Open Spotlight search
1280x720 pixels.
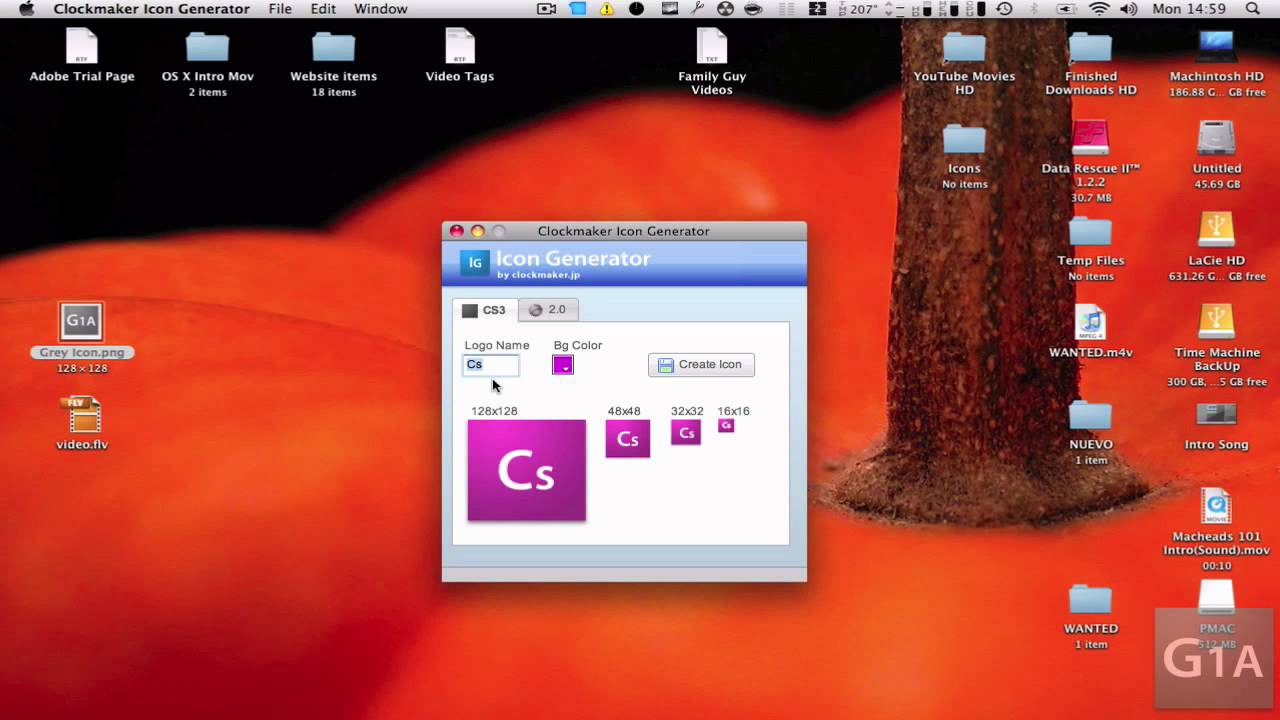pyautogui.click(x=1253, y=9)
